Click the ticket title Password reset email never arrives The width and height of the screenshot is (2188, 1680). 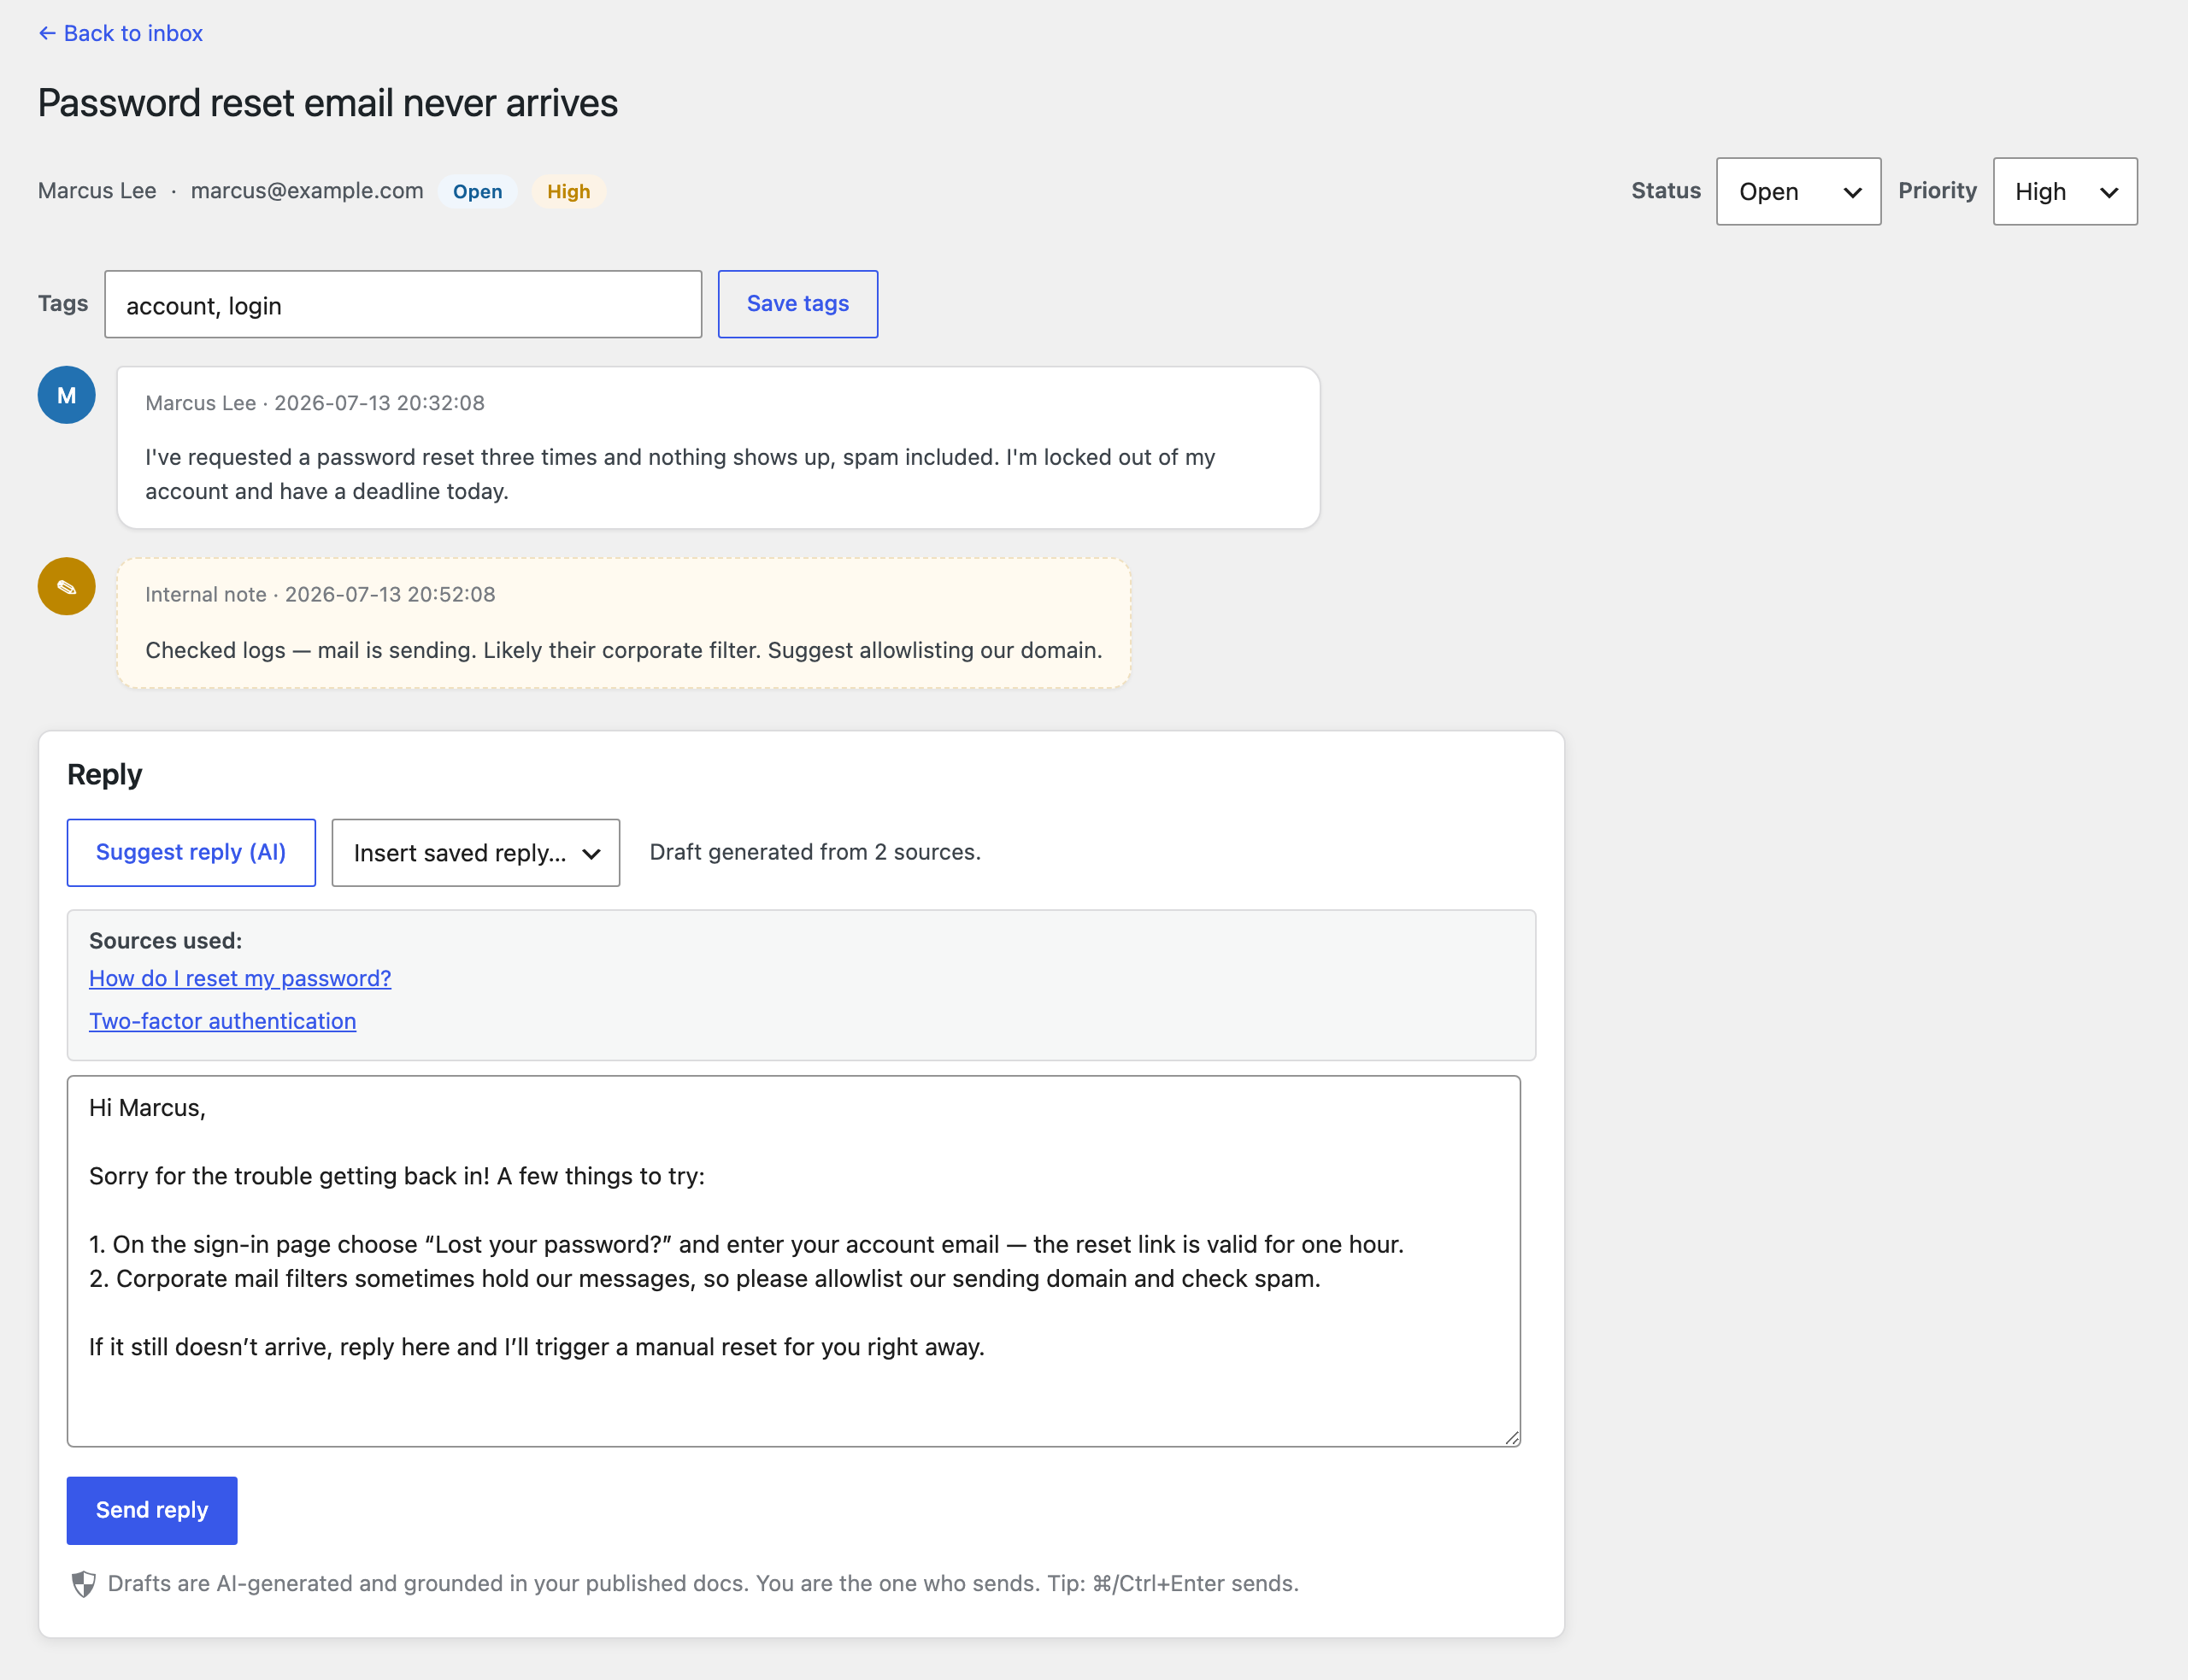point(328,103)
